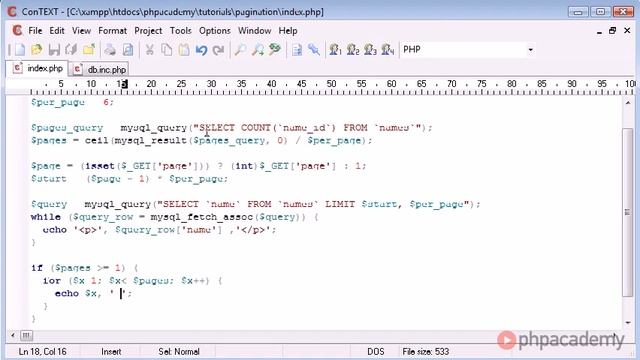The image size is (640, 360).
Task: Close the inner document with X
Action: pos(627,31)
